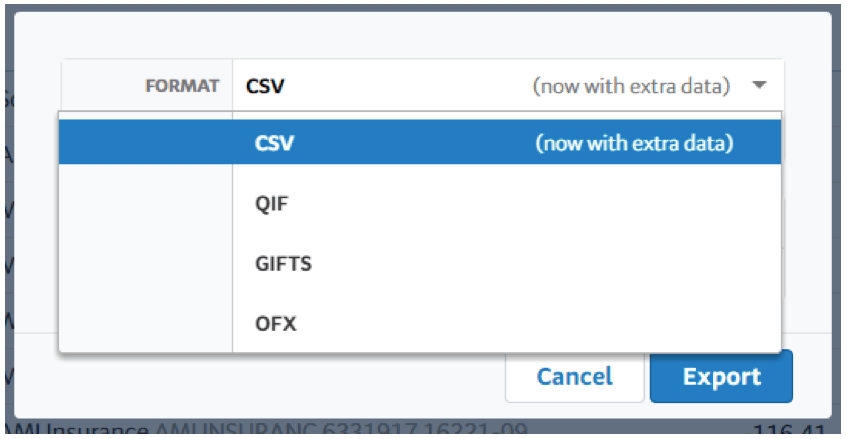Click the blank left column beside the GIFTS option
Viewport: 847px width, 439px height.
tap(146, 264)
